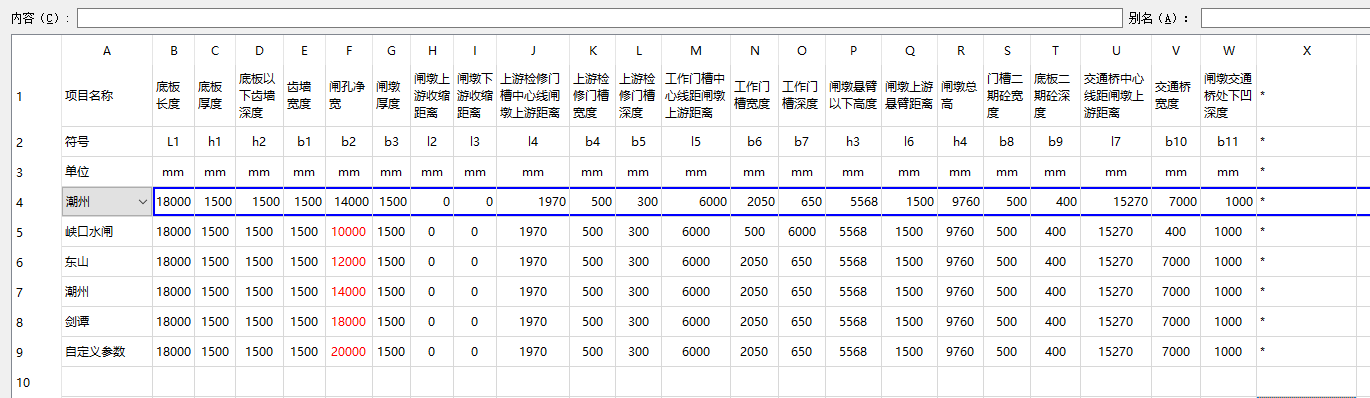The image size is (1370, 398).
Task: Click the 闸墩总高 header cell
Action: [x=960, y=97]
